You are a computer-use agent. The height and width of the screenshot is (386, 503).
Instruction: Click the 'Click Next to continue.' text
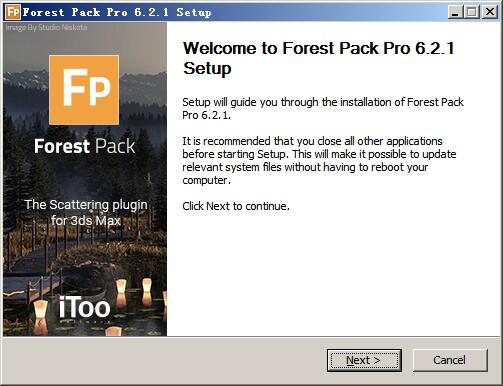[x=236, y=206]
